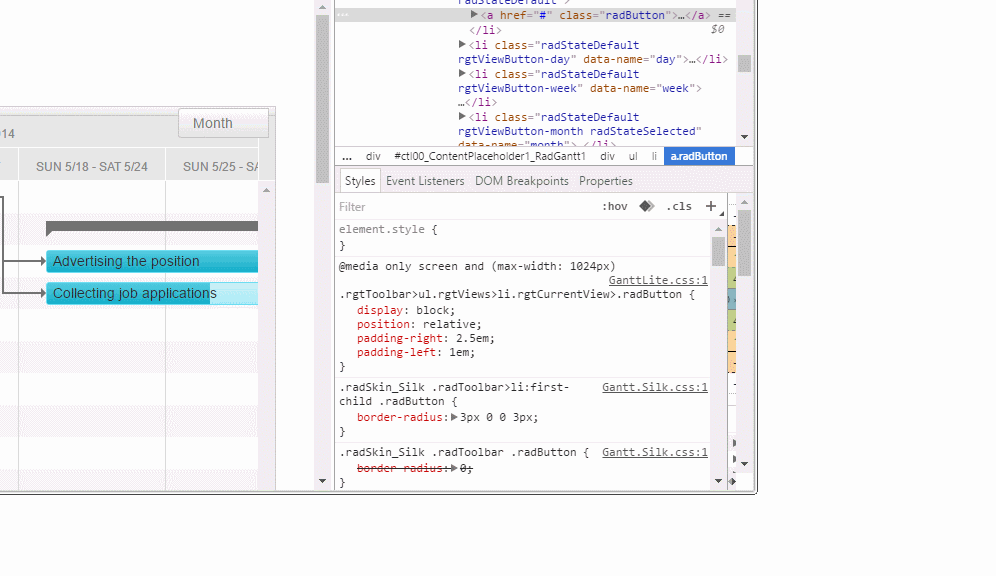Select the Advertising the position task bar
Screen dimensions: 996x576
click(152, 261)
